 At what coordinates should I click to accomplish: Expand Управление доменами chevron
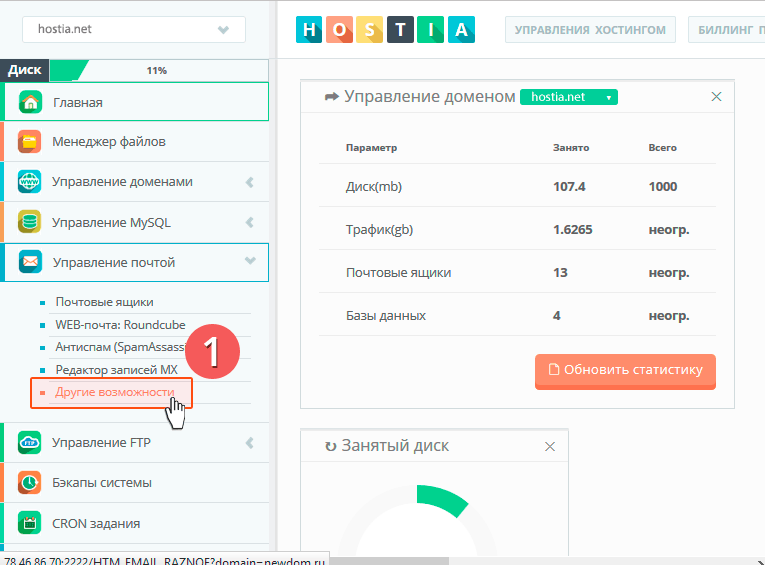250,182
